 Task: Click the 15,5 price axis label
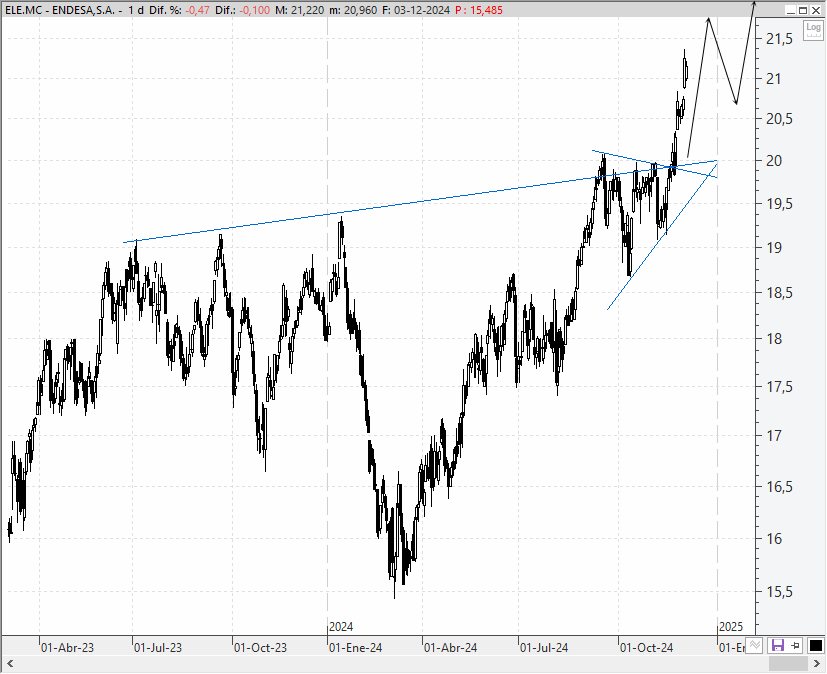tap(780, 592)
